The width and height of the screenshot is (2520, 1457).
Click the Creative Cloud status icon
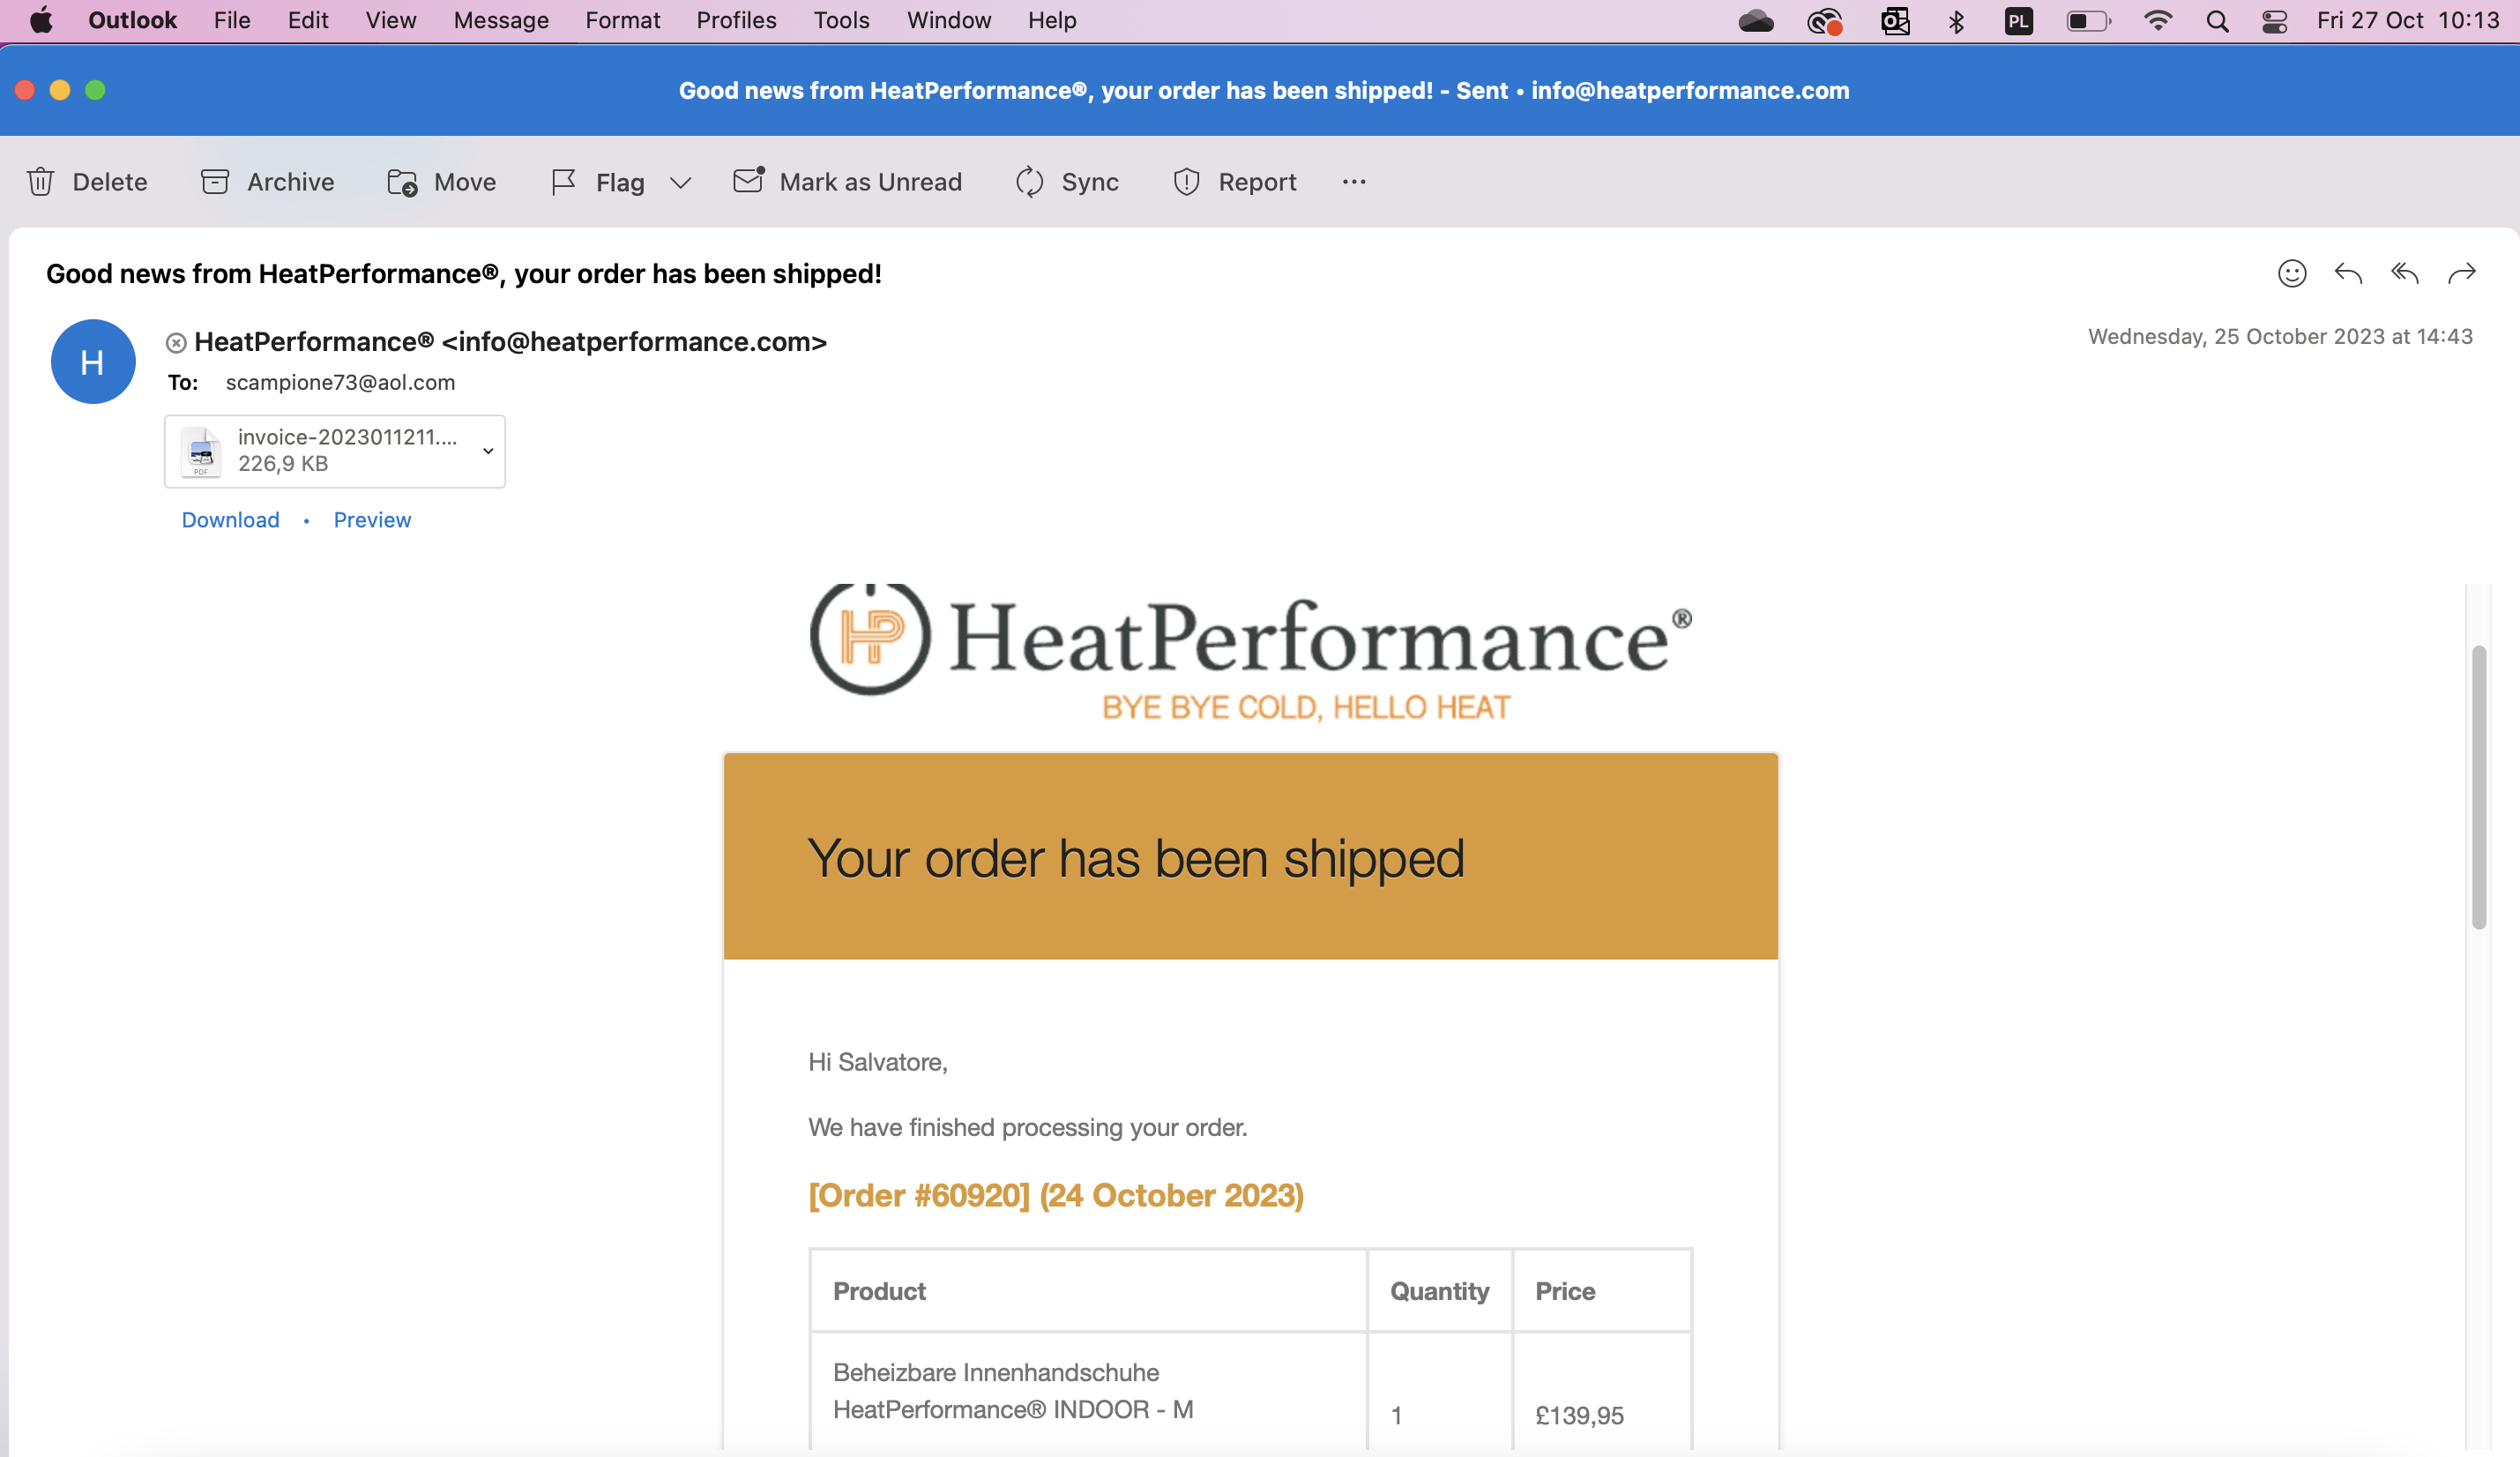tap(1824, 20)
